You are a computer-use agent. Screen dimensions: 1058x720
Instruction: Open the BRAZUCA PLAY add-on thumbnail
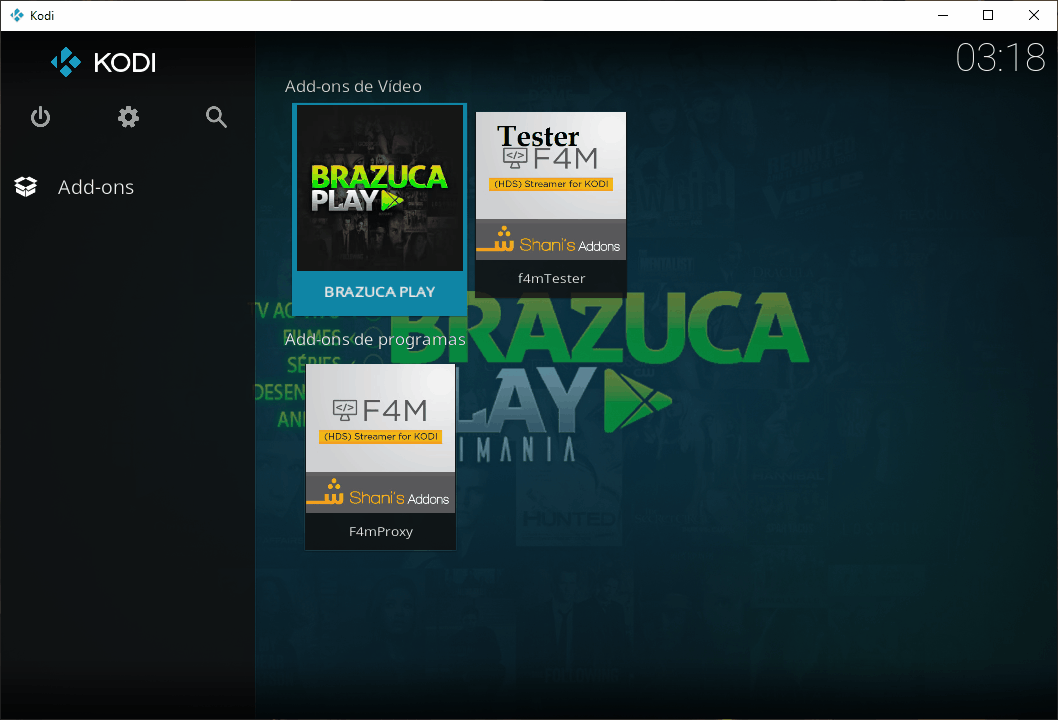coord(380,188)
